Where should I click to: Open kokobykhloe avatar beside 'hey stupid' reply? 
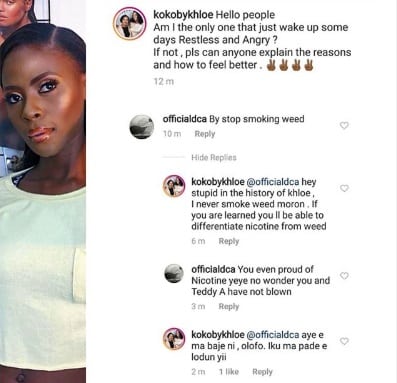(174, 186)
